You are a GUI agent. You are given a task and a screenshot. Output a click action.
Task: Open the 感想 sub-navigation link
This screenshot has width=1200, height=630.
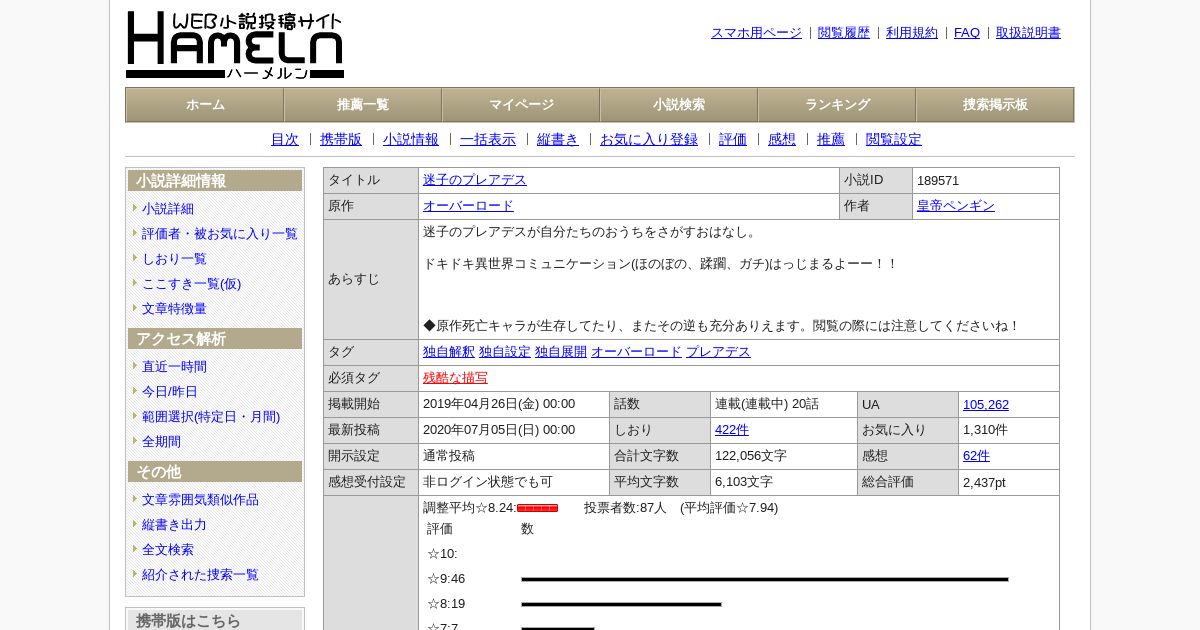click(782, 140)
